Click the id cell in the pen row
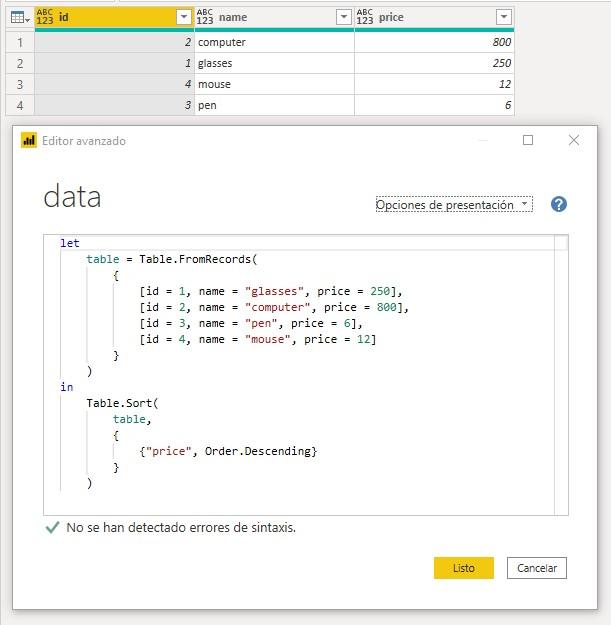Image resolution: width=611 pixels, height=625 pixels. coord(114,106)
